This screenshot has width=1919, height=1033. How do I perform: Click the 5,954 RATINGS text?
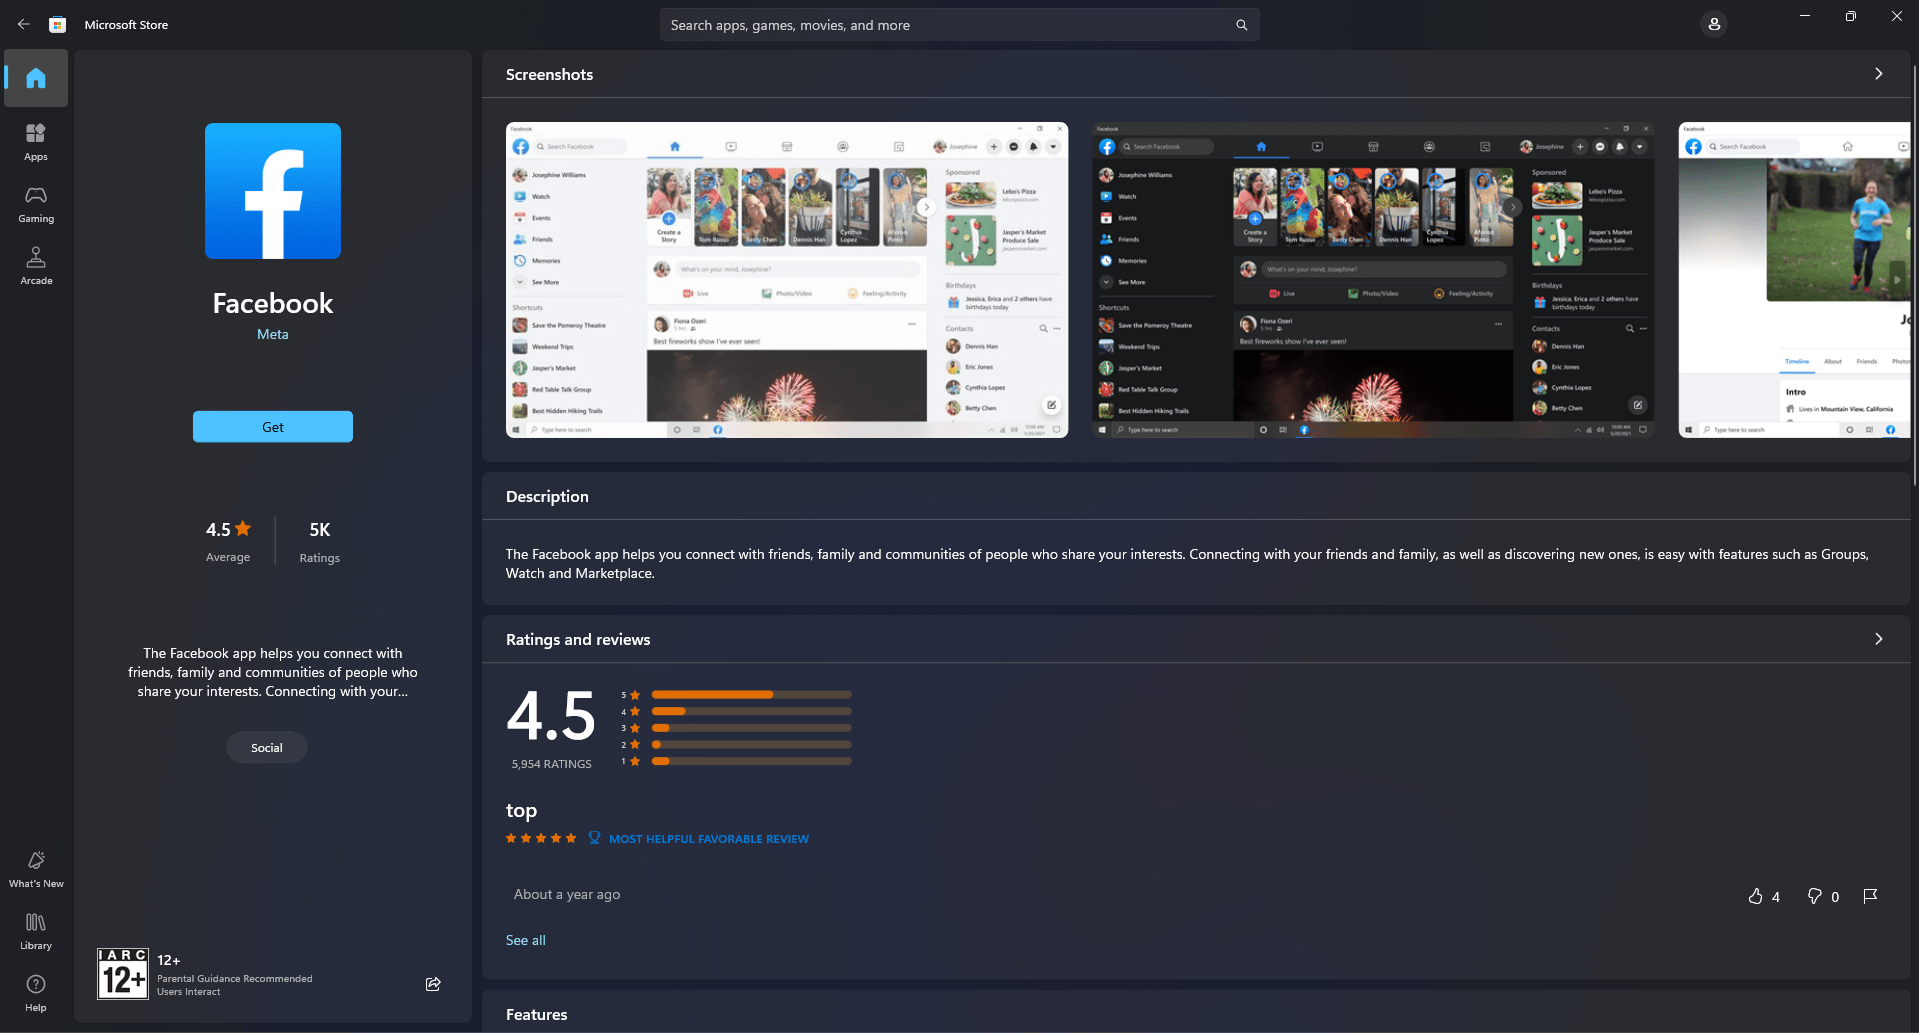click(x=552, y=764)
